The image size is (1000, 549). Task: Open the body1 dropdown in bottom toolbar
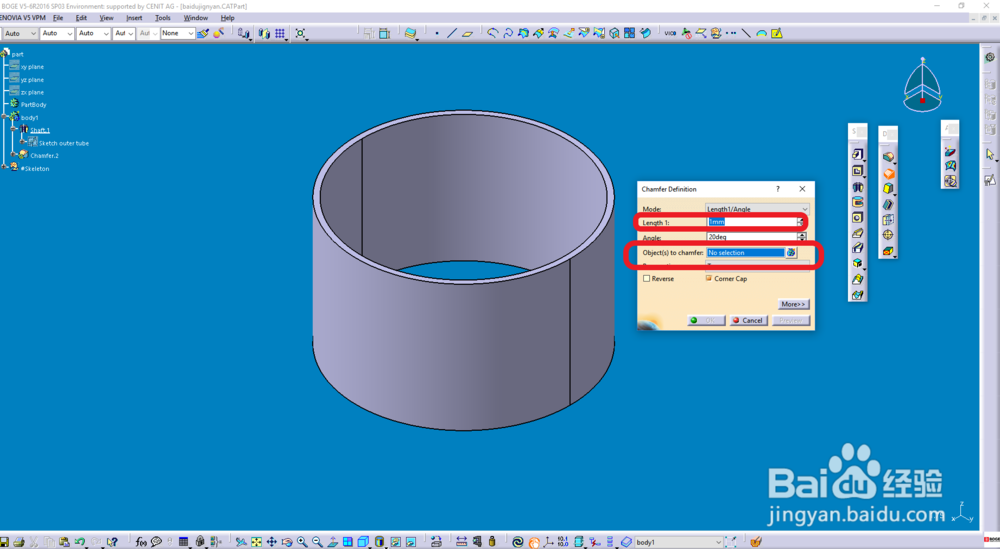(x=679, y=542)
